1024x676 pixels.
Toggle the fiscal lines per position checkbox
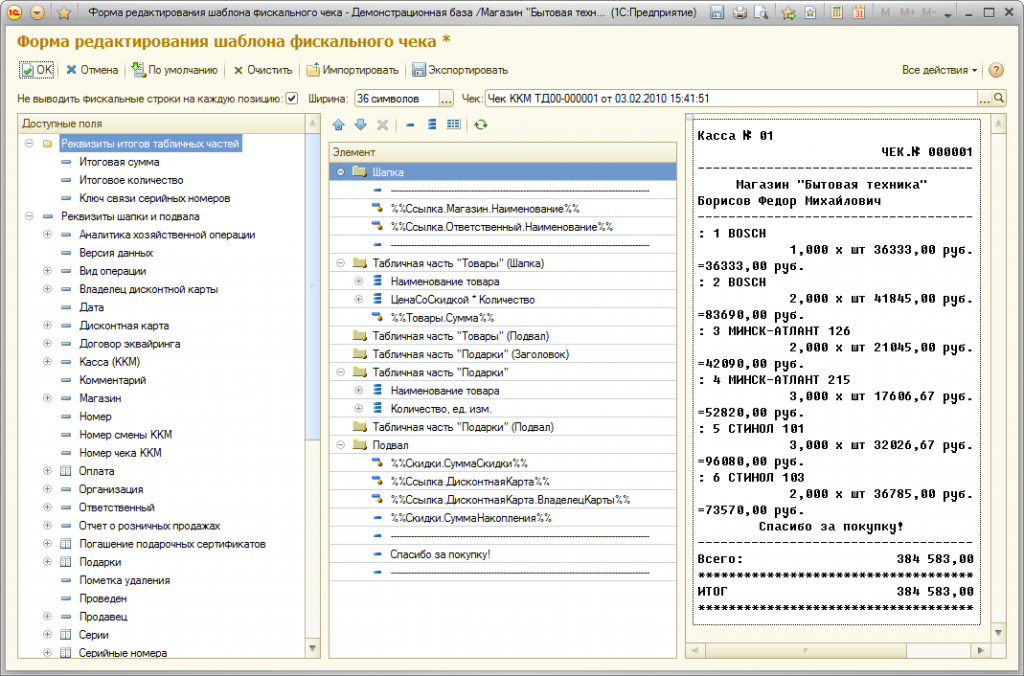[292, 98]
